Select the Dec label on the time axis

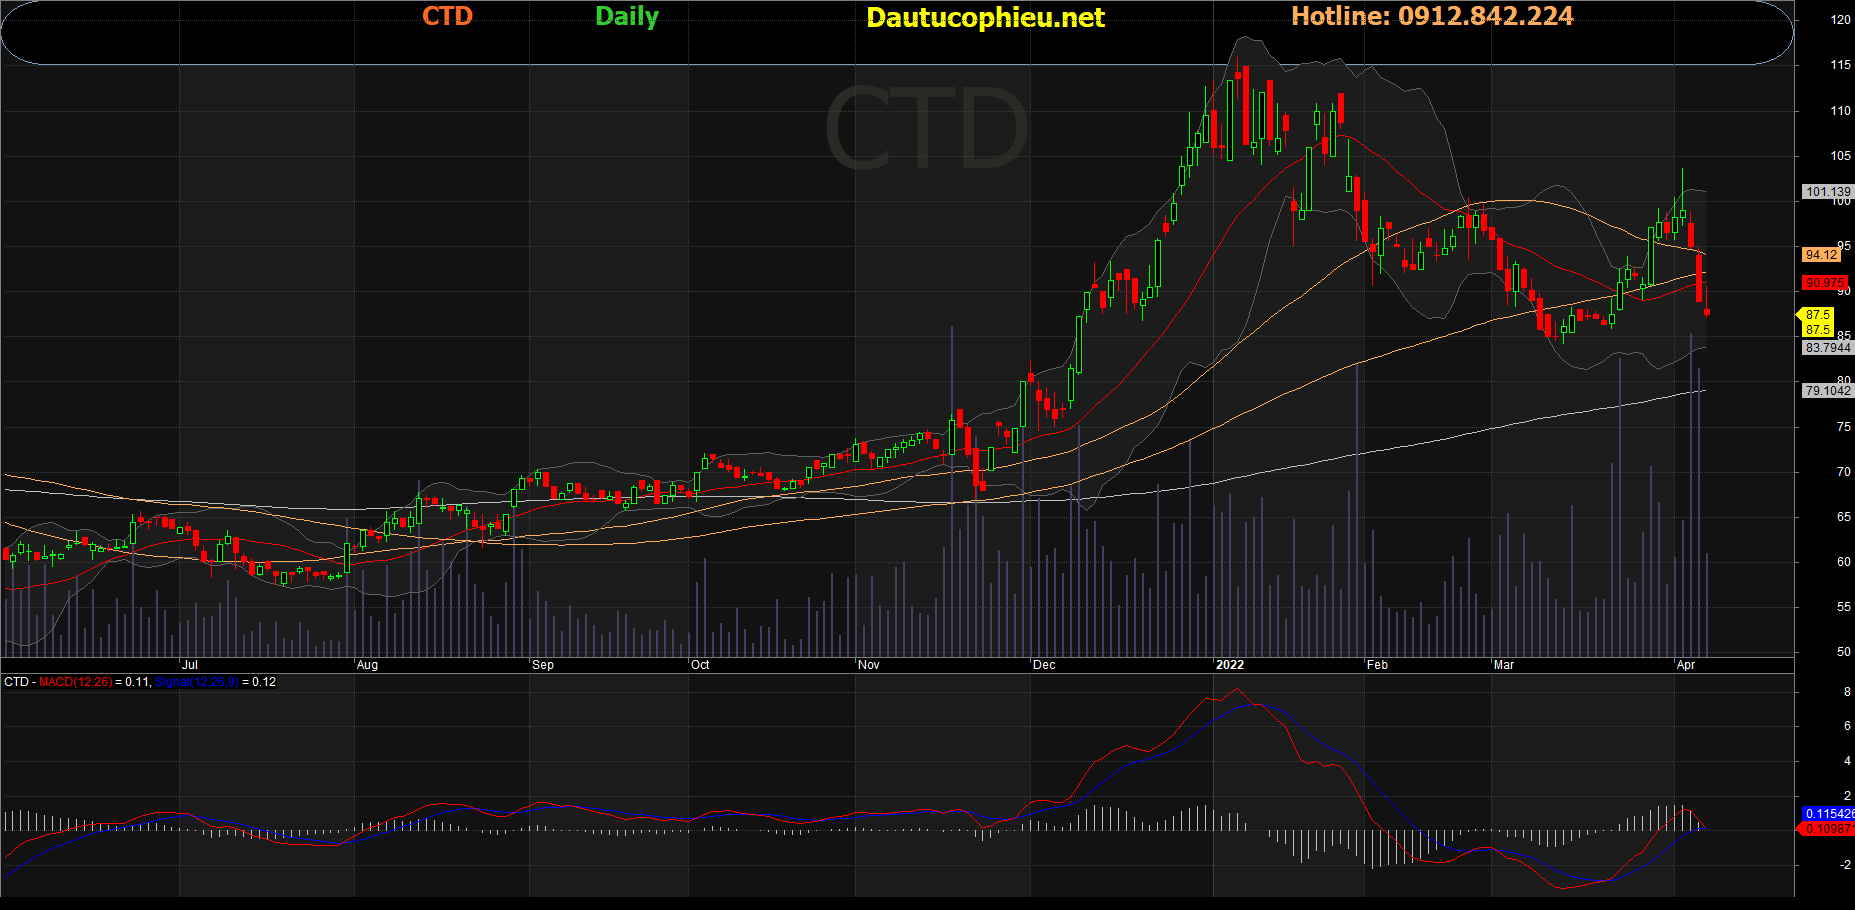point(1044,665)
